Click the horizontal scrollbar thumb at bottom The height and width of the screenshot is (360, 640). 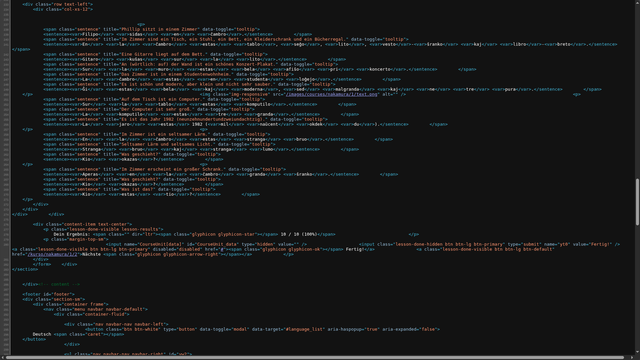click(x=315, y=358)
